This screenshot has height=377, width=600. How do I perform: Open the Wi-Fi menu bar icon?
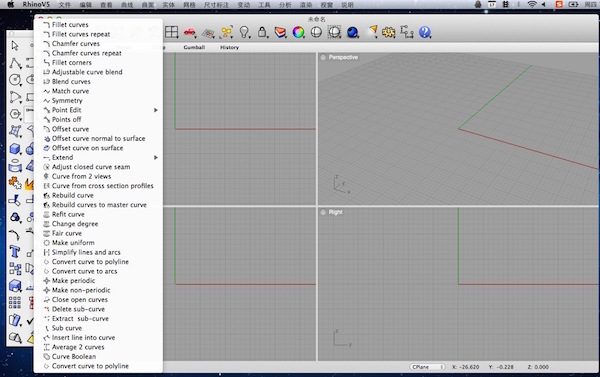(532, 5)
